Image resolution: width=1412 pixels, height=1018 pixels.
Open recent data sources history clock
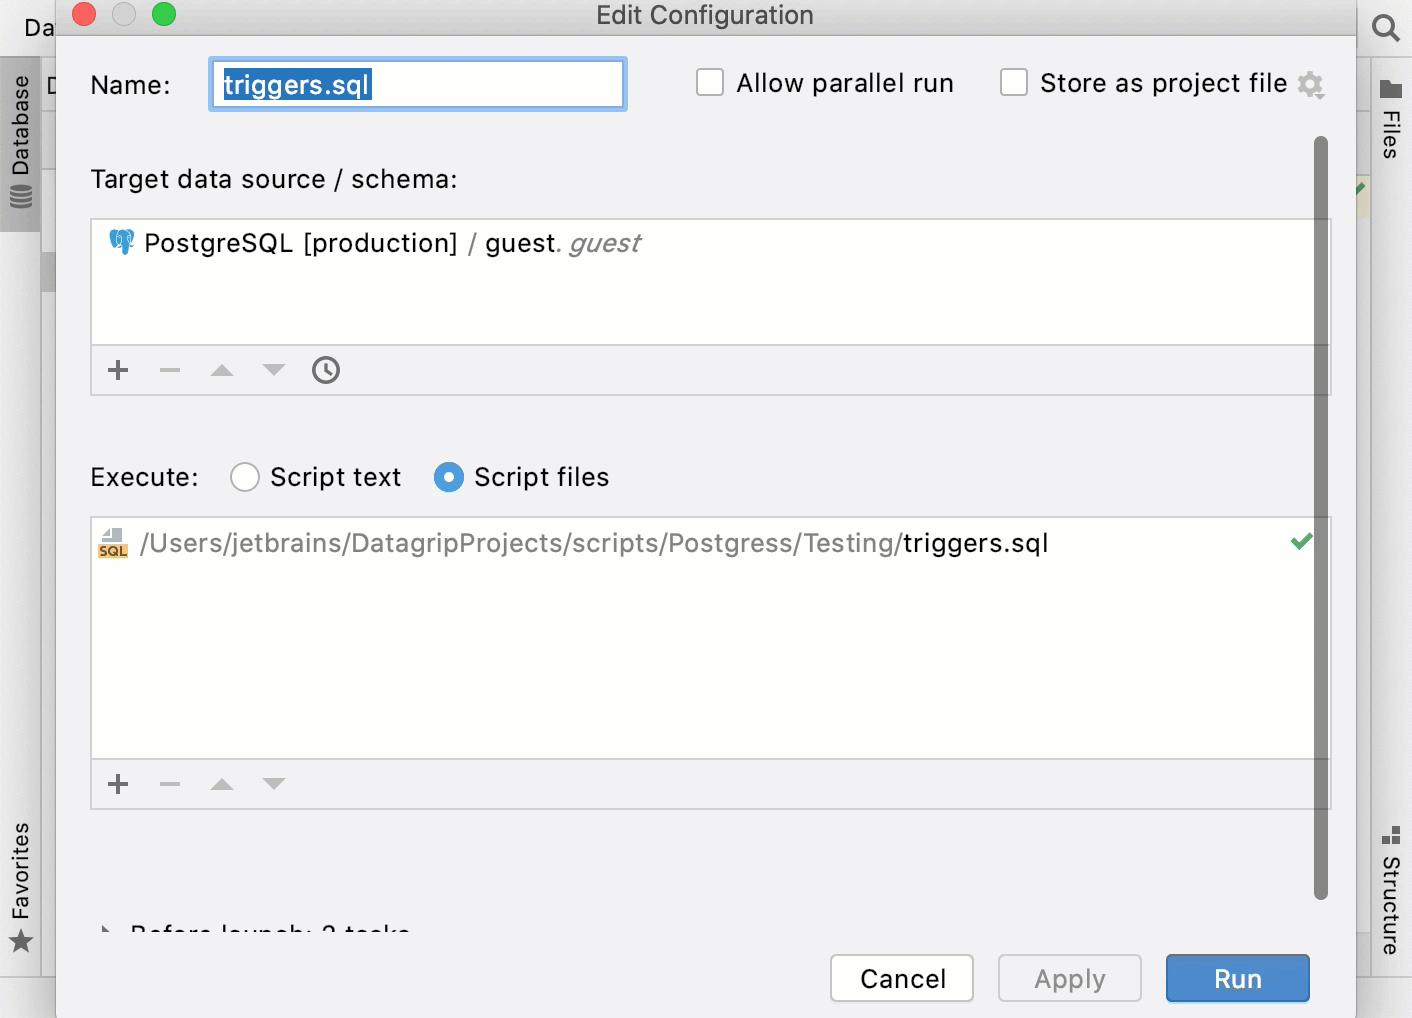coord(325,370)
